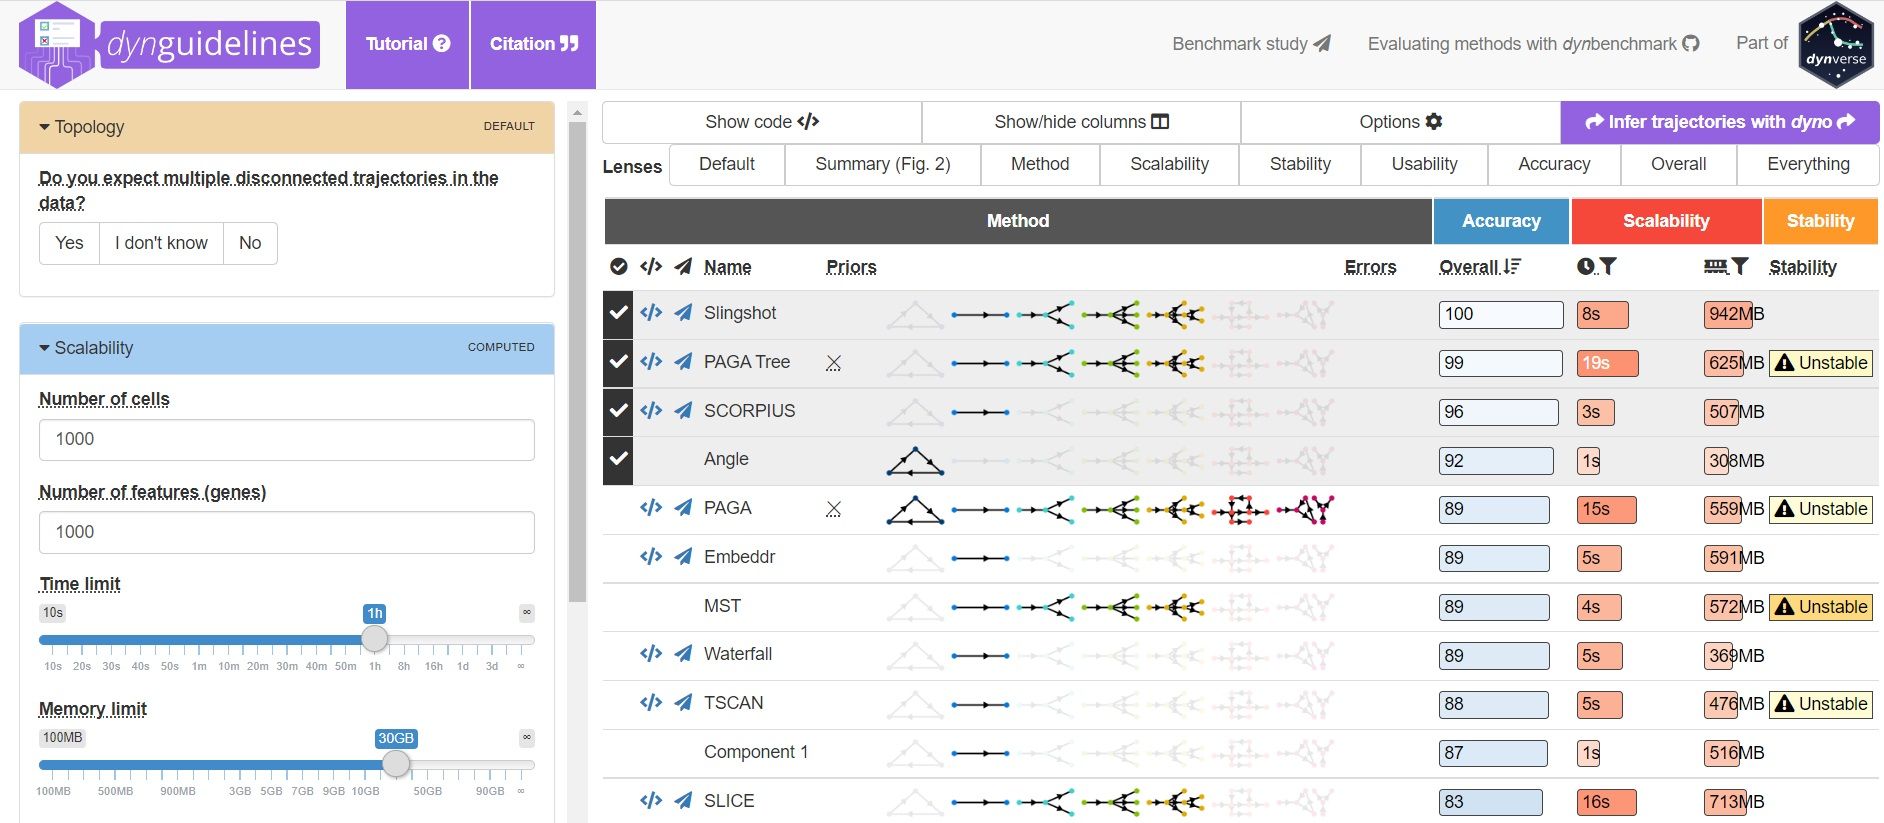Click Embeddr's code icon

point(651,556)
